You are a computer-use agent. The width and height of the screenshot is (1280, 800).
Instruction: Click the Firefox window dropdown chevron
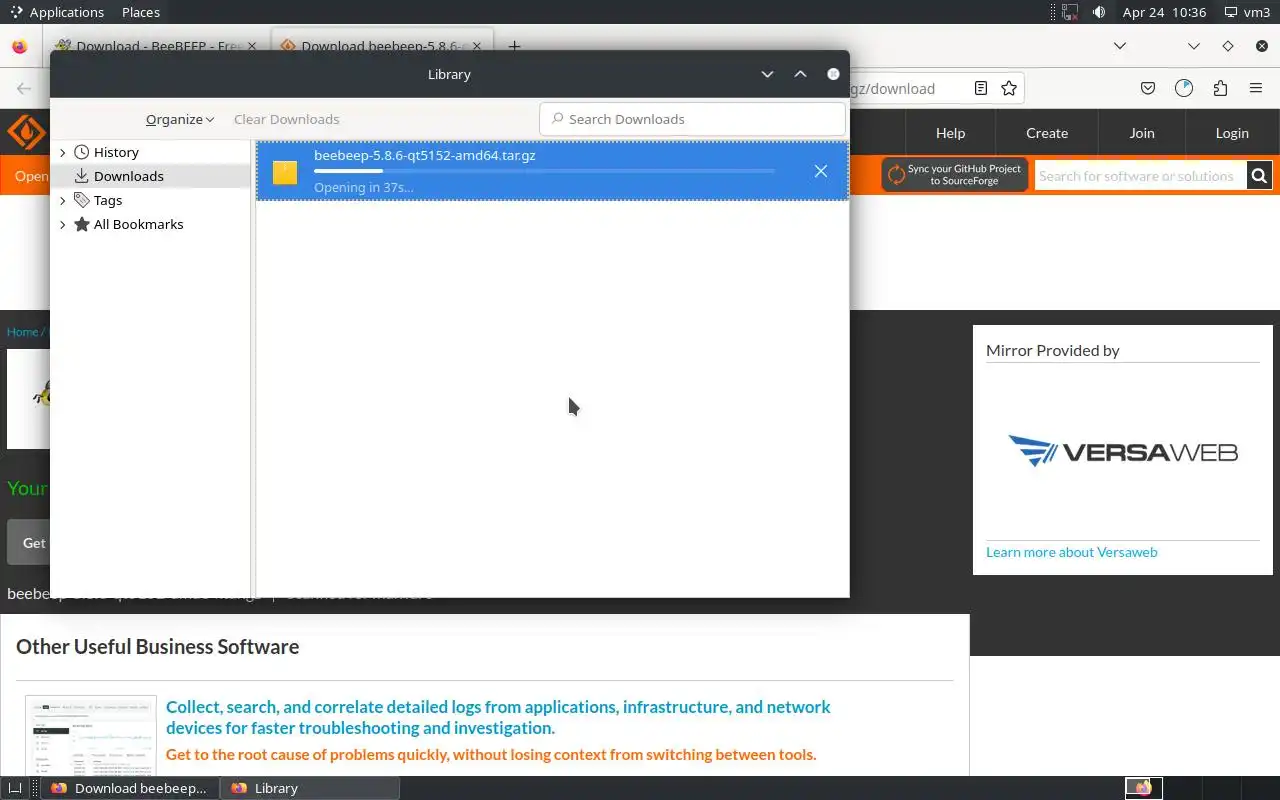pyautogui.click(x=1194, y=46)
